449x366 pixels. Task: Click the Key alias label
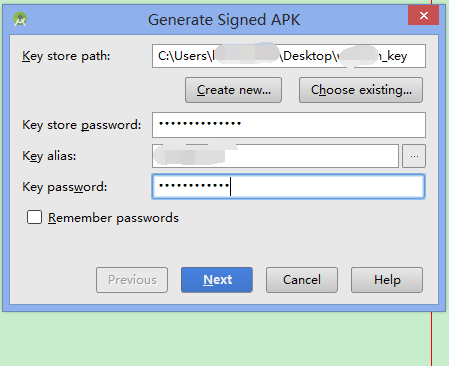(49, 156)
